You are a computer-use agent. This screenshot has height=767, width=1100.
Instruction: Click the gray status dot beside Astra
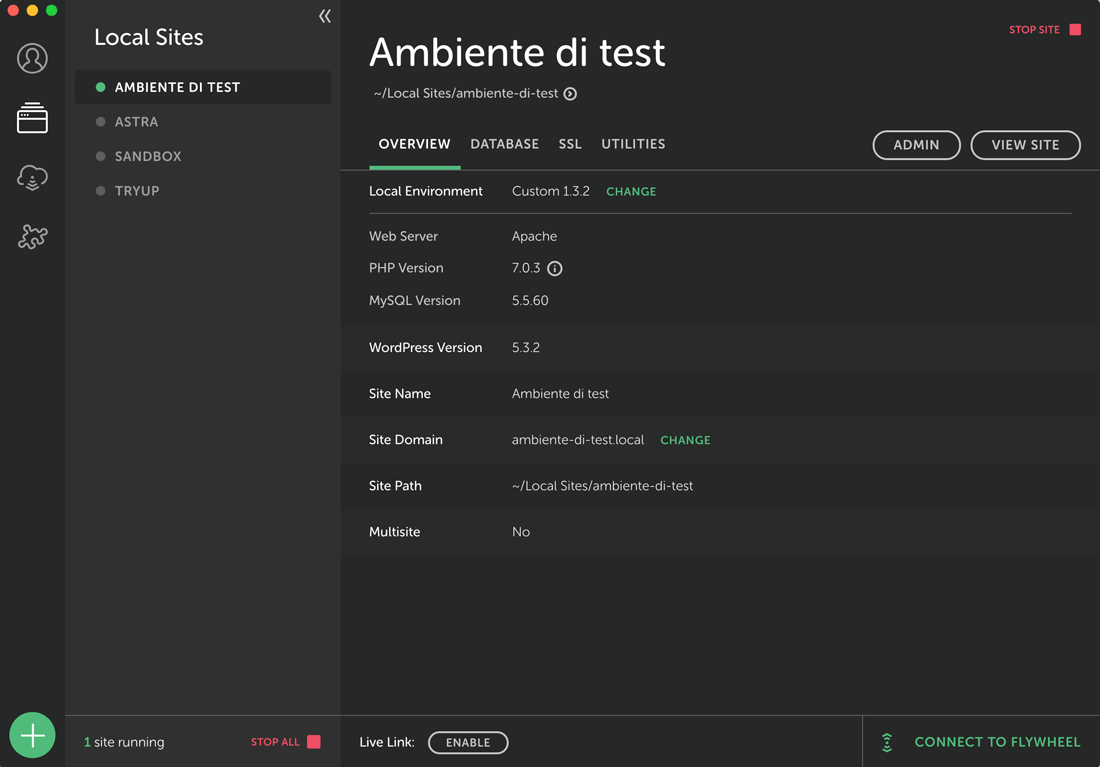point(100,121)
